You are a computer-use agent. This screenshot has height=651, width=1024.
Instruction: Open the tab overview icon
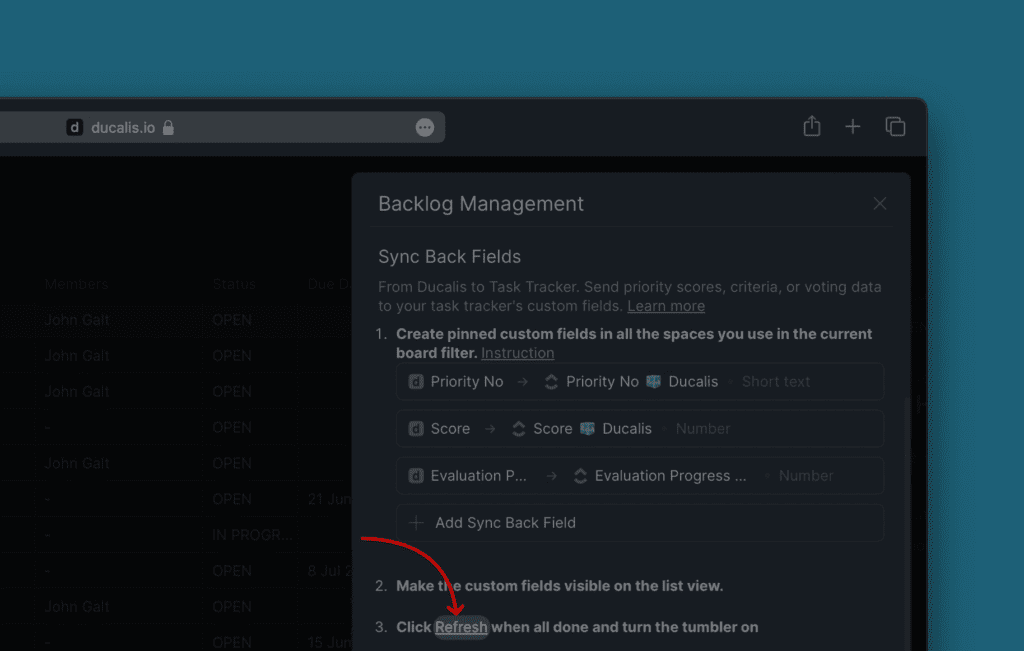[x=895, y=126]
